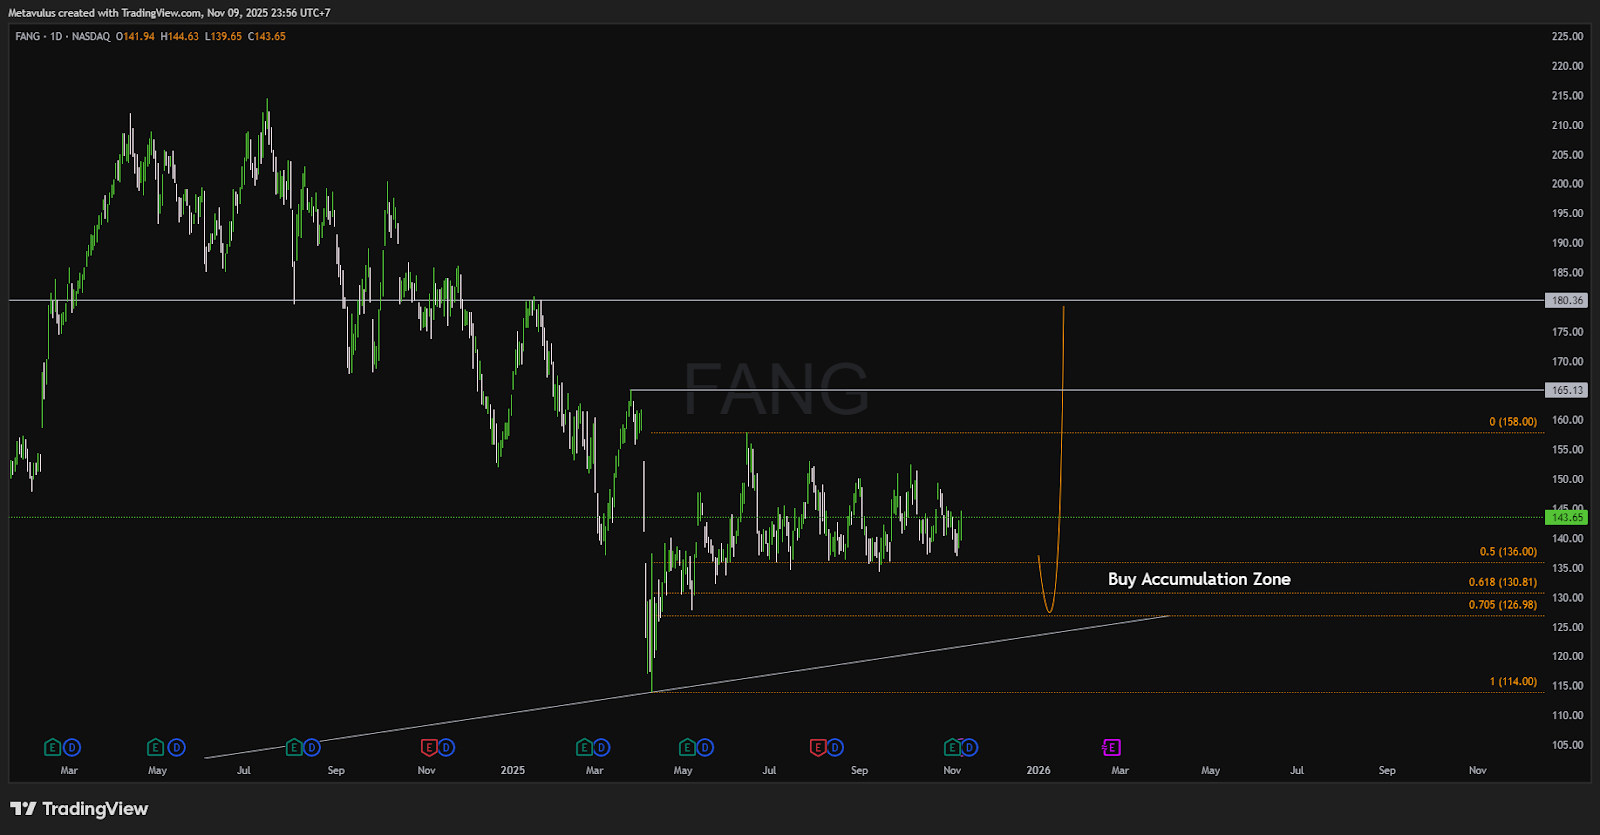The width and height of the screenshot is (1600, 835).
Task: Click the blue dividend icon near May 2025
Action: click(705, 747)
